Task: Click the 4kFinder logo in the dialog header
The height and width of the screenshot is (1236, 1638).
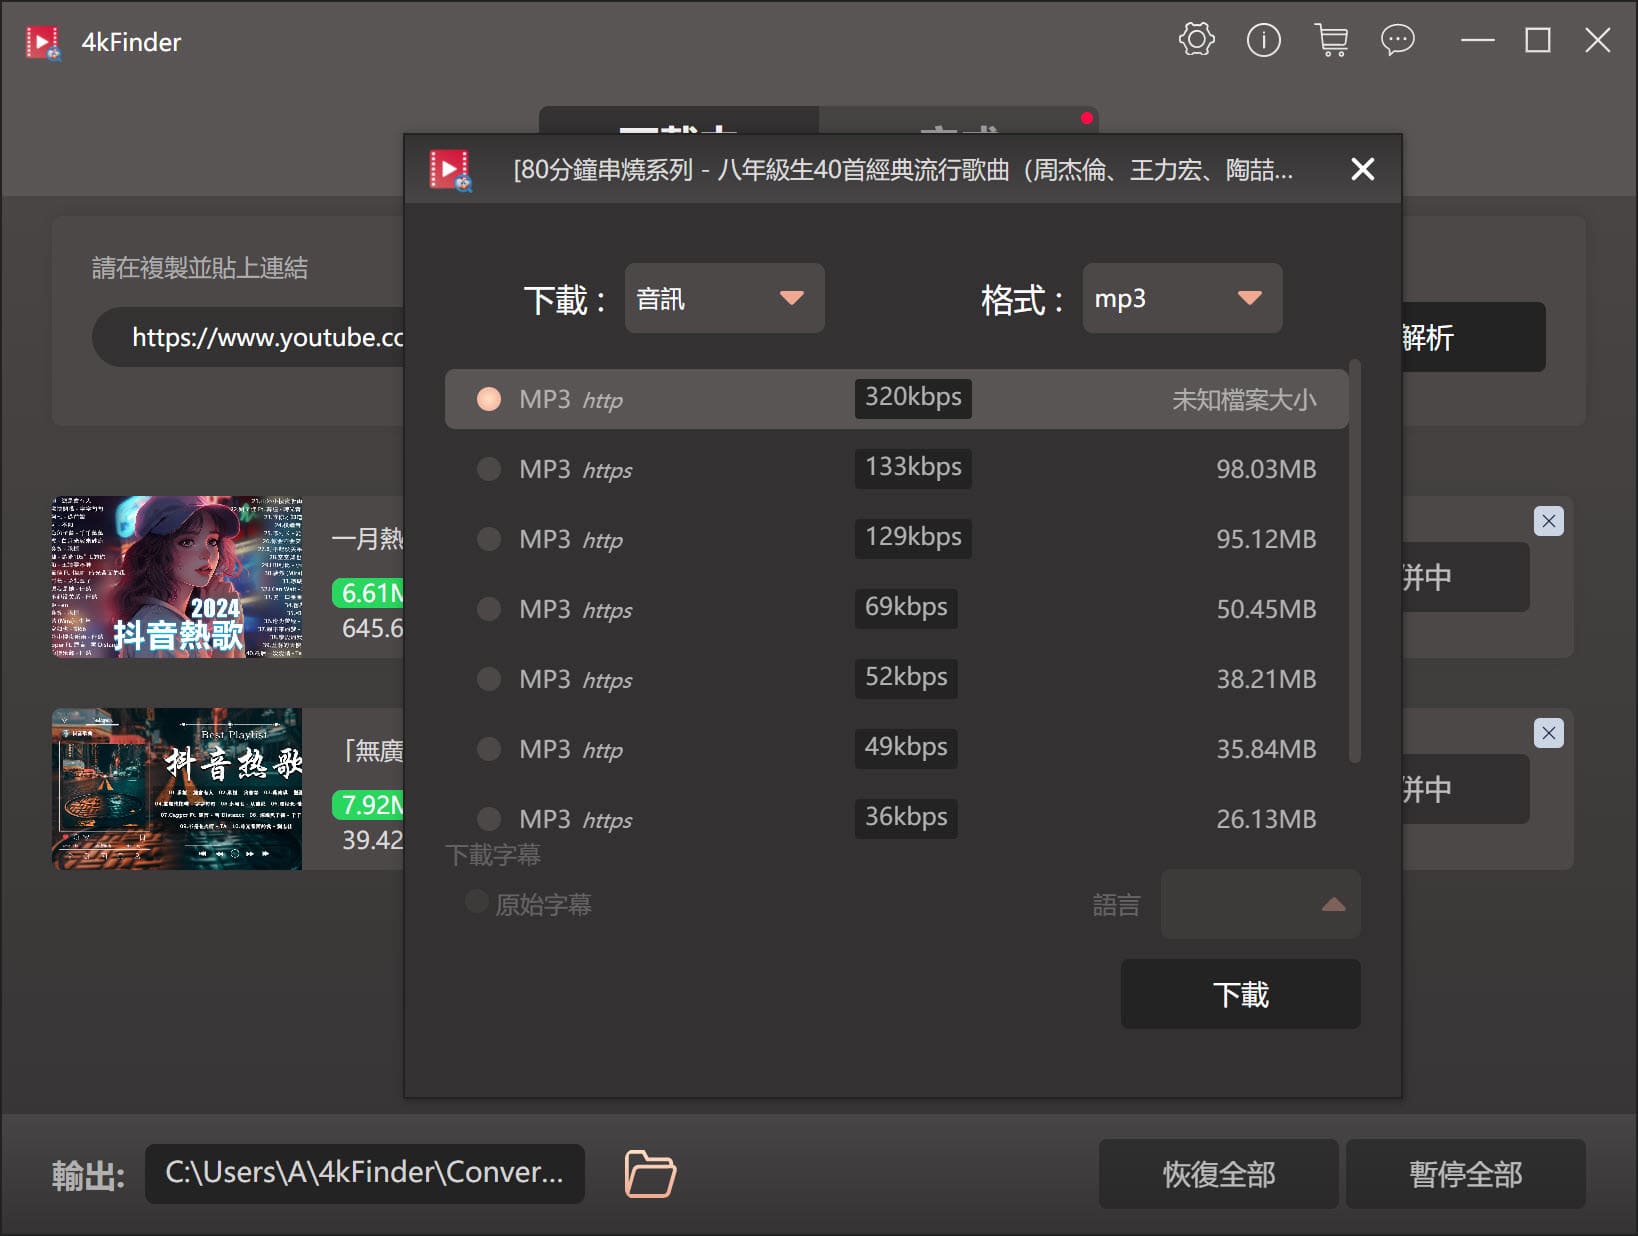Action: (x=450, y=169)
